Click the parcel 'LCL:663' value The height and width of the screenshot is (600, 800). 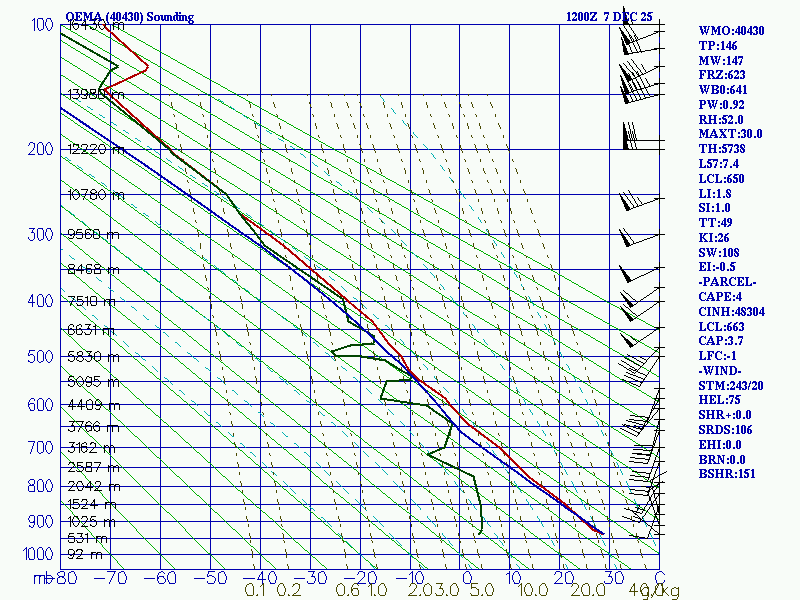point(721,327)
